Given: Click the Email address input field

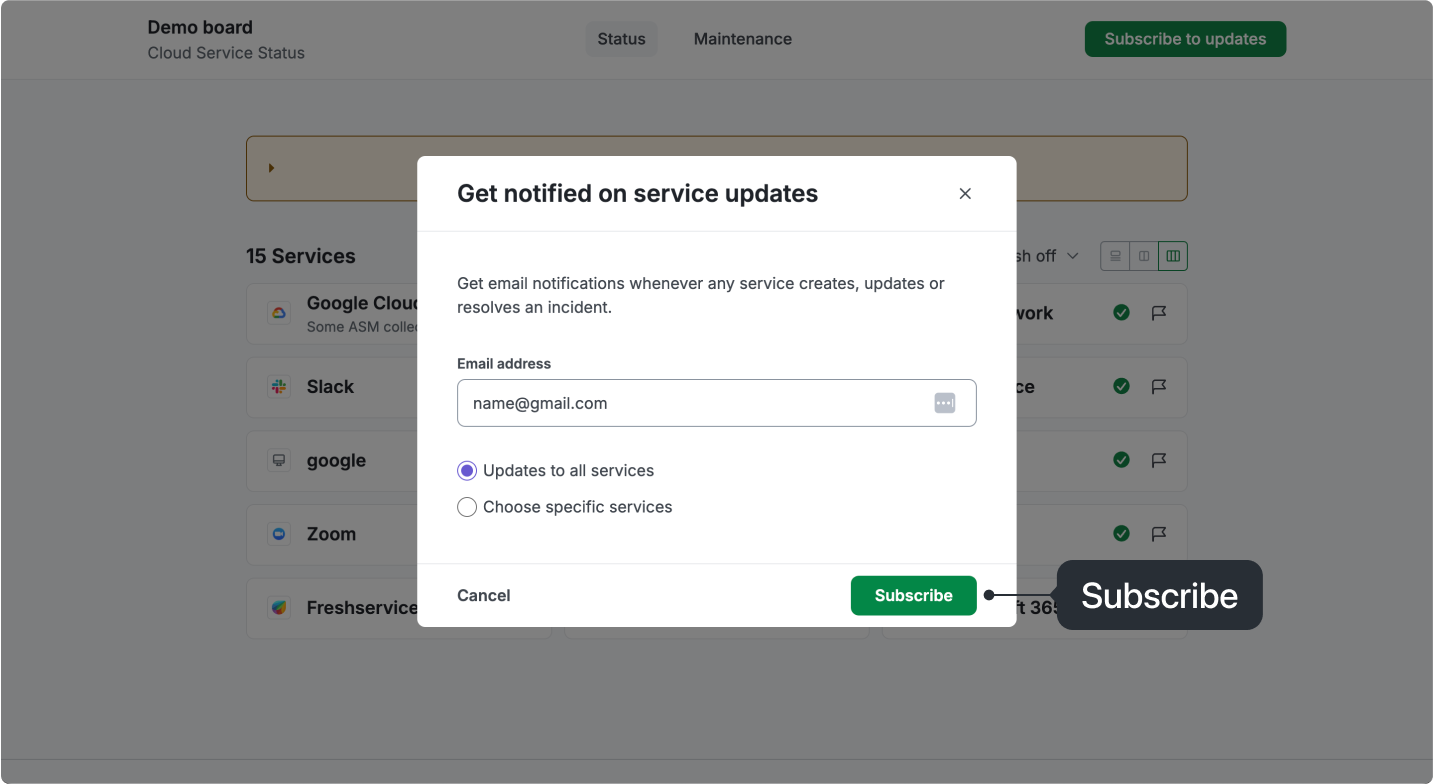Looking at the screenshot, I should (690, 403).
